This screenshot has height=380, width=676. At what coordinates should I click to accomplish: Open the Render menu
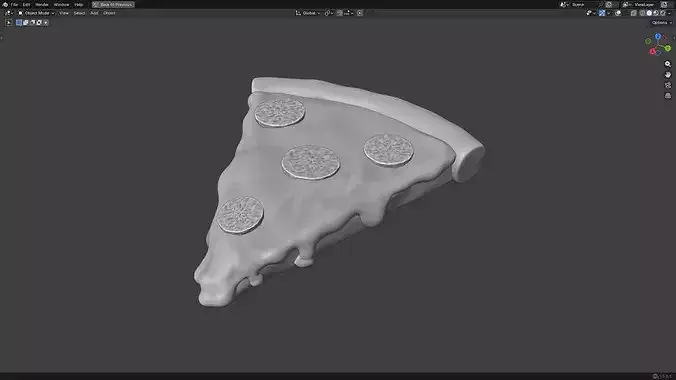pos(42,4)
